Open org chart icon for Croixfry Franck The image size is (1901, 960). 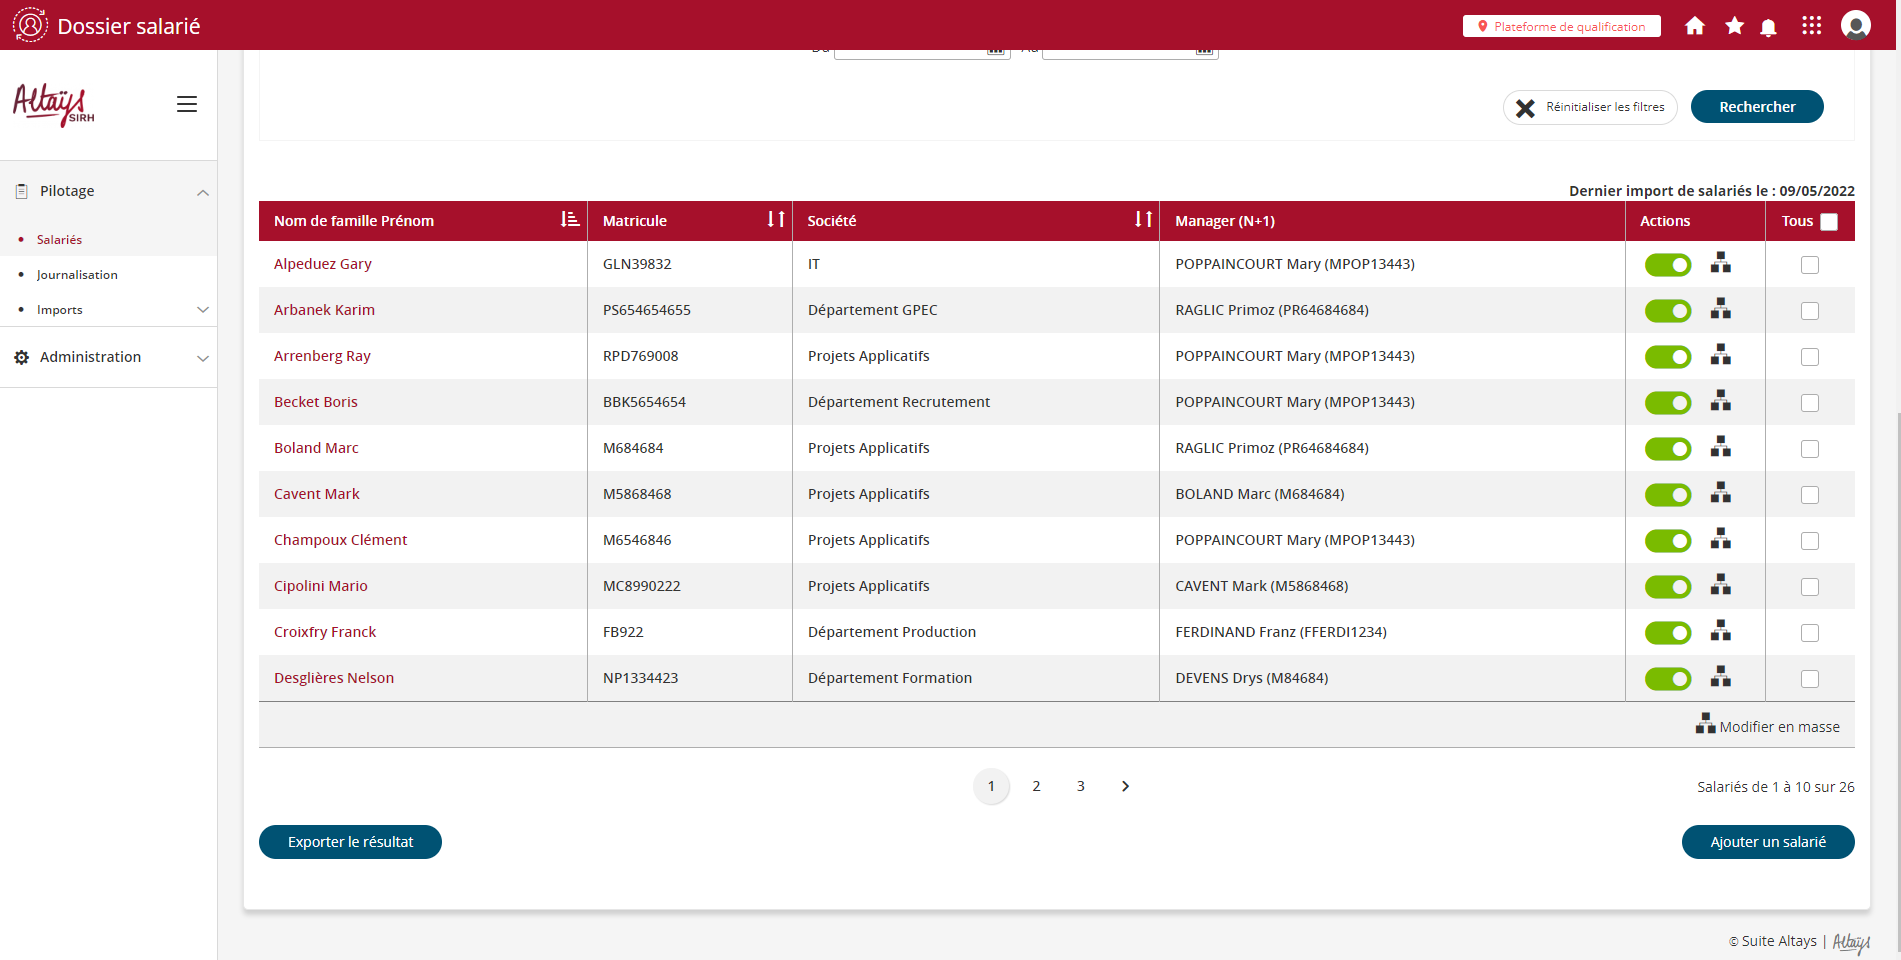click(1720, 631)
